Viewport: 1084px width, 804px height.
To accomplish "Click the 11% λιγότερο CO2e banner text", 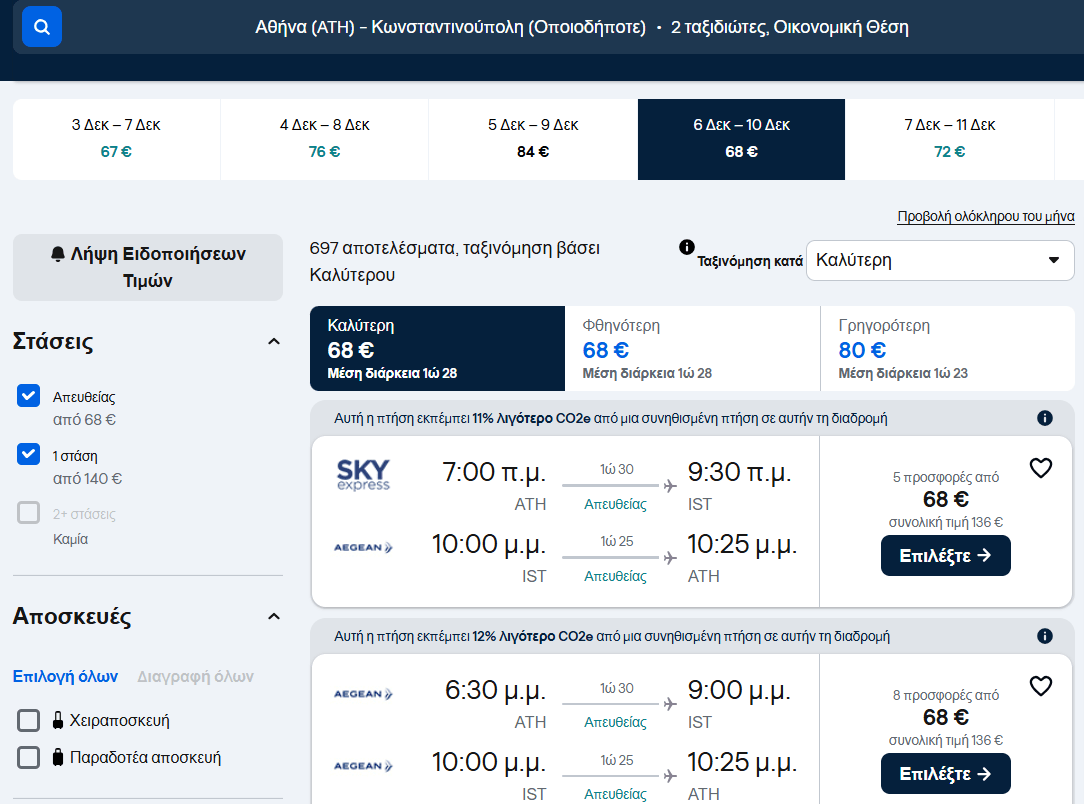I will [x=610, y=418].
